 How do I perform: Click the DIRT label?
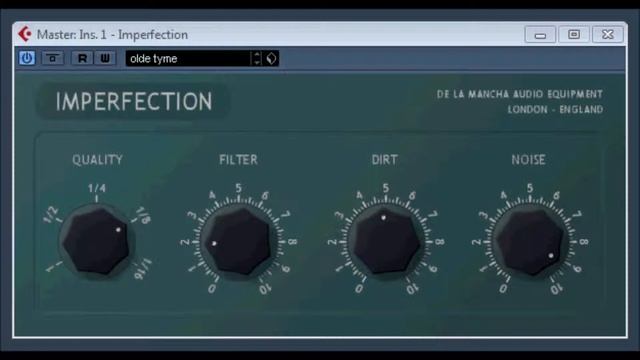[x=384, y=160]
